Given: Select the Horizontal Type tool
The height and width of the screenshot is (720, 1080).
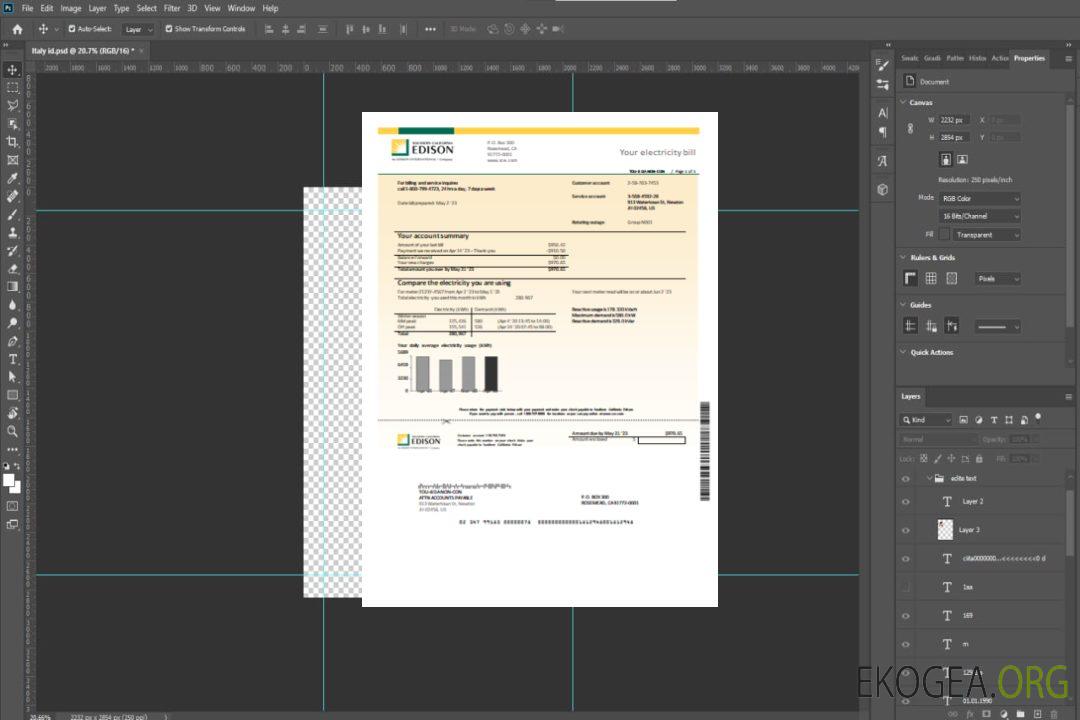Looking at the screenshot, I should (12, 359).
